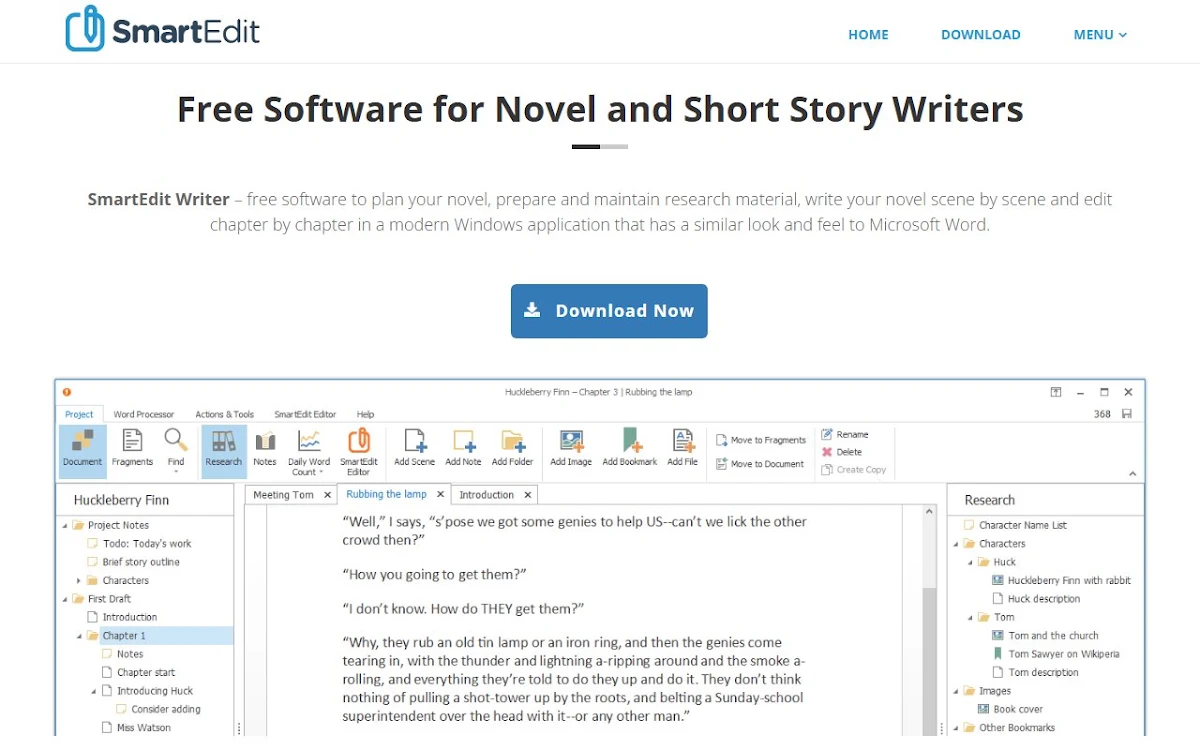Expand the MENU dropdown

[x=1100, y=34]
